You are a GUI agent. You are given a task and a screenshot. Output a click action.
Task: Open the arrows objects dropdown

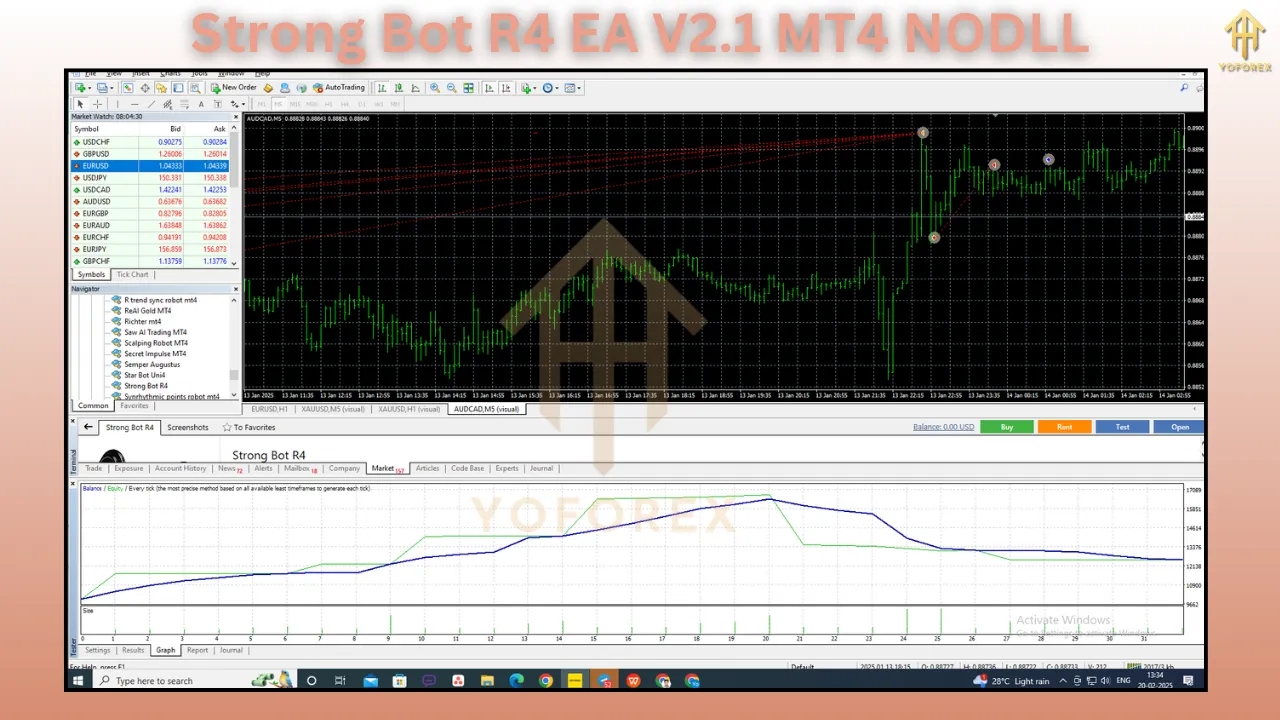[237, 104]
